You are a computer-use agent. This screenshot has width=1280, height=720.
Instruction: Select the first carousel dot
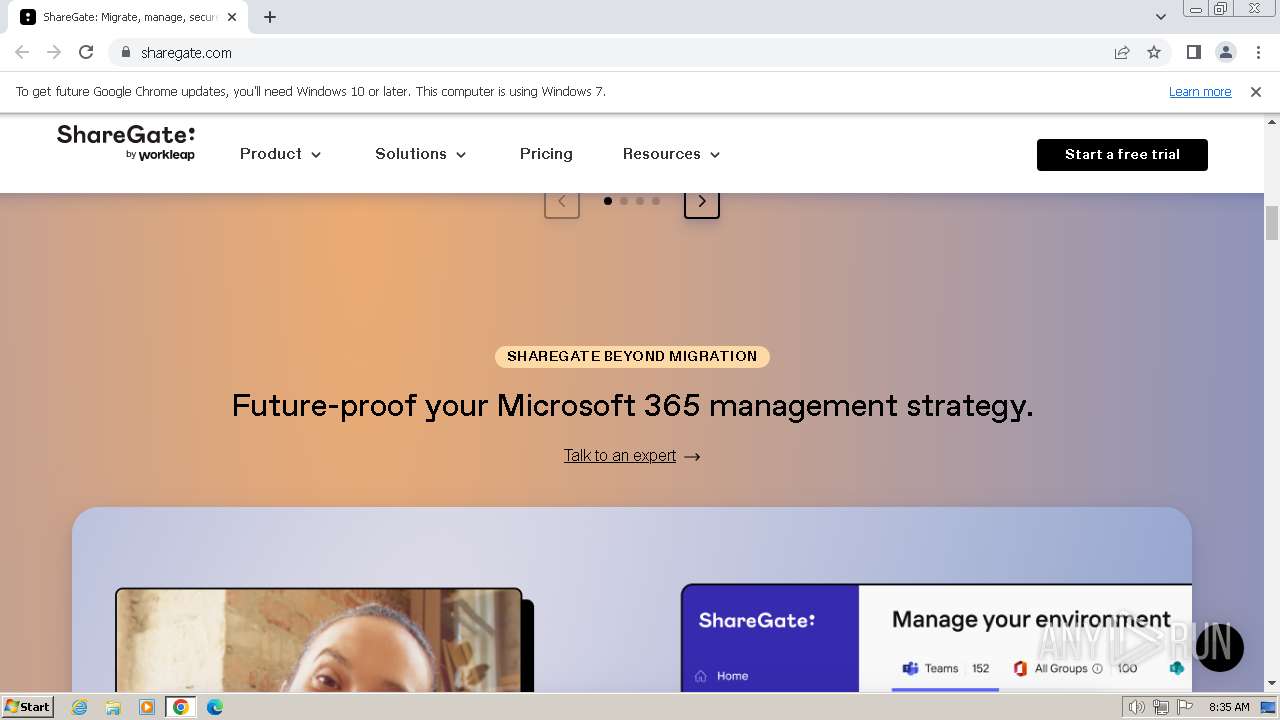click(x=608, y=201)
